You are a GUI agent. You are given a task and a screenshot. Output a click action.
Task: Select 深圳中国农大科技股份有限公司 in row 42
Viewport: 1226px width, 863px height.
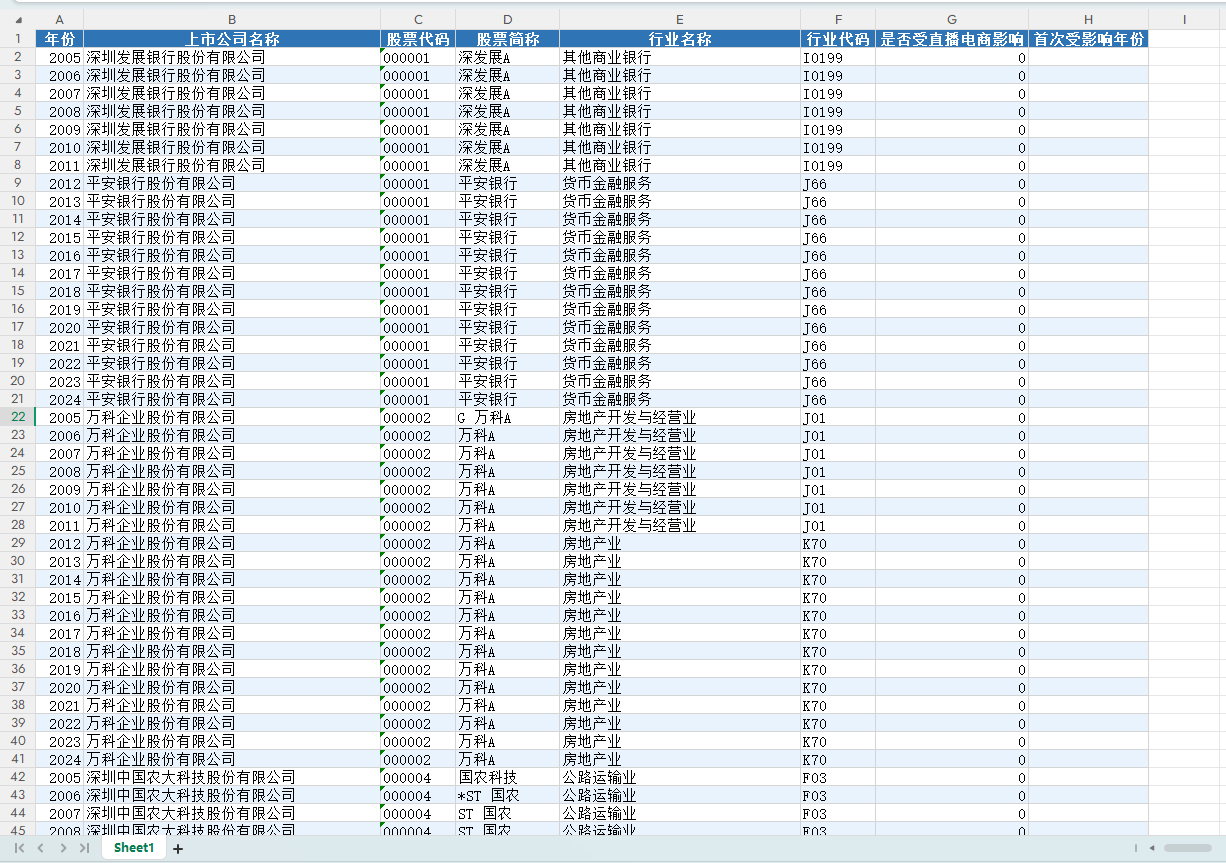tap(232, 777)
